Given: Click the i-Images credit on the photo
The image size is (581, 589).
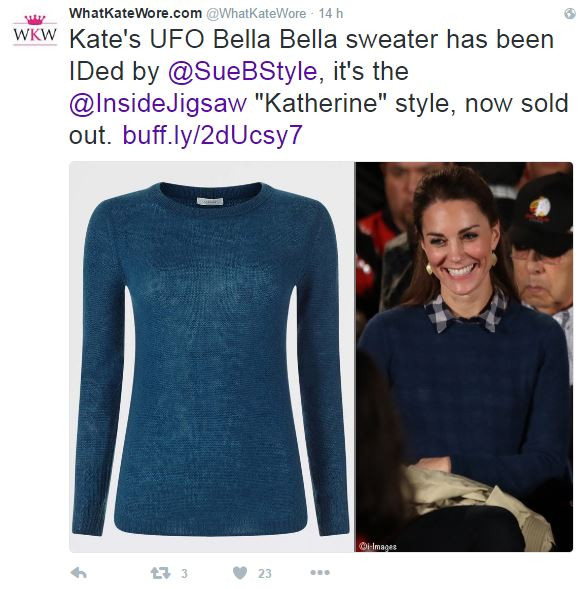Looking at the screenshot, I should coord(377,546).
